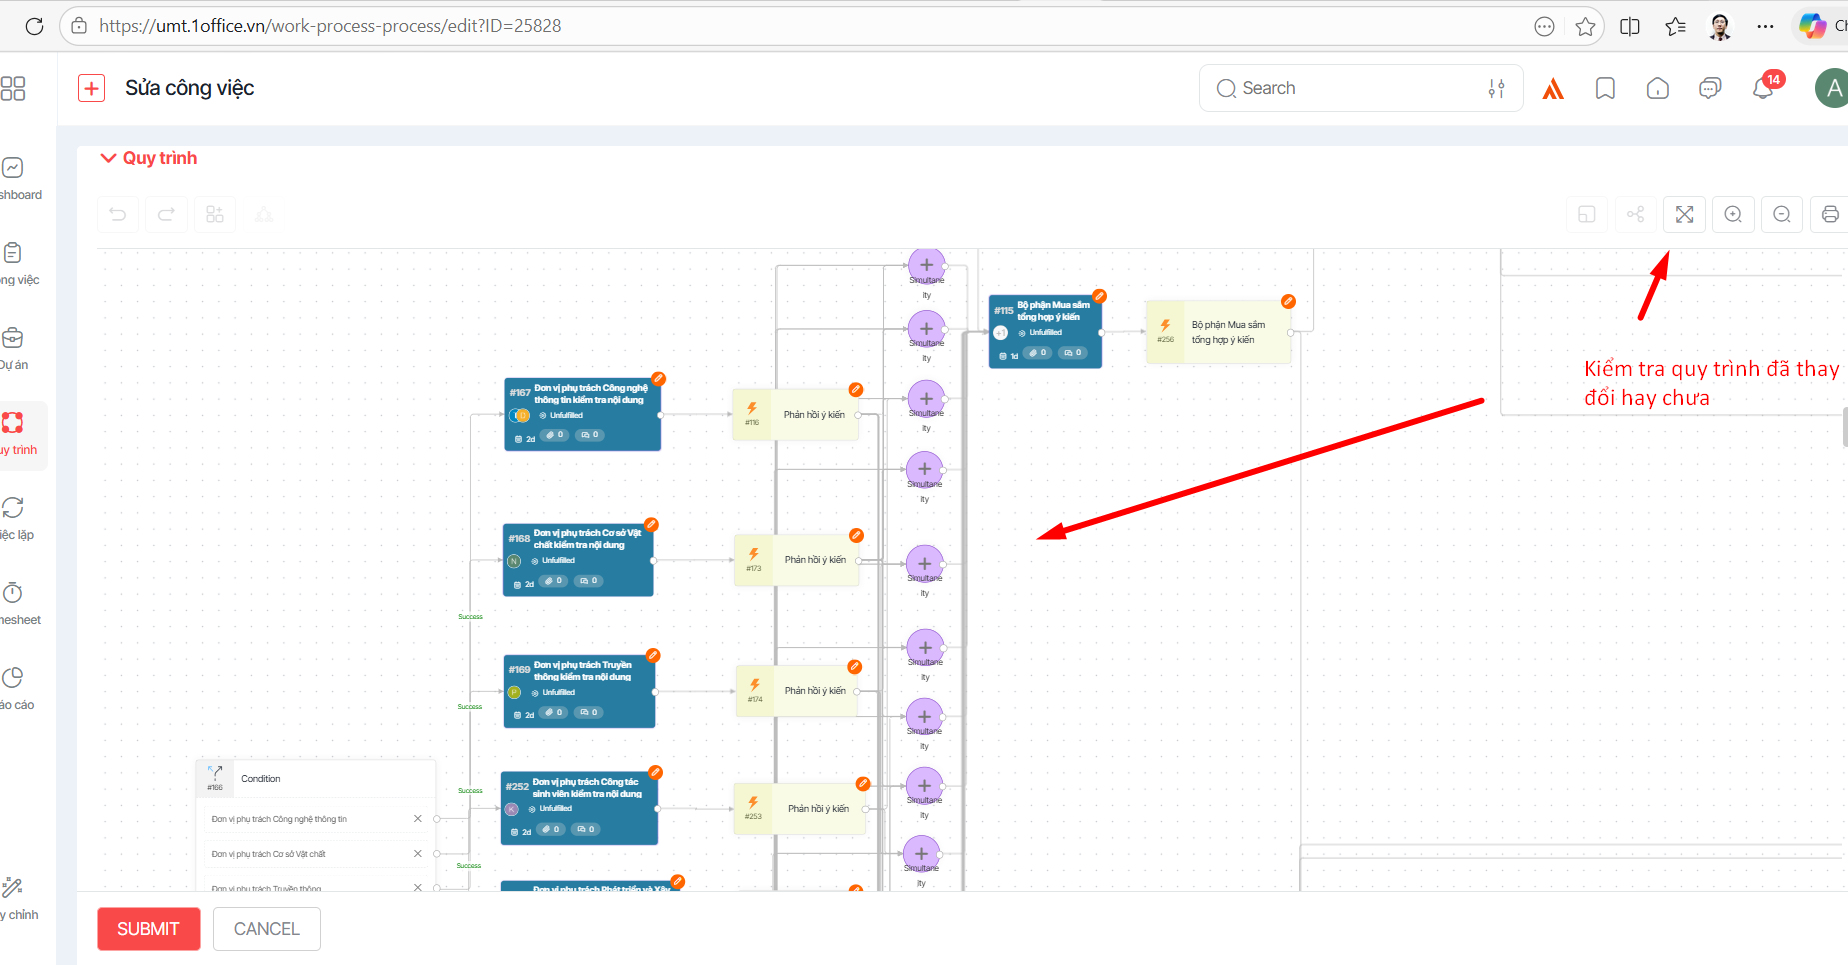The height and width of the screenshot is (965, 1848).
Task: Open Dự án in left sidebar
Action: click(x=14, y=347)
